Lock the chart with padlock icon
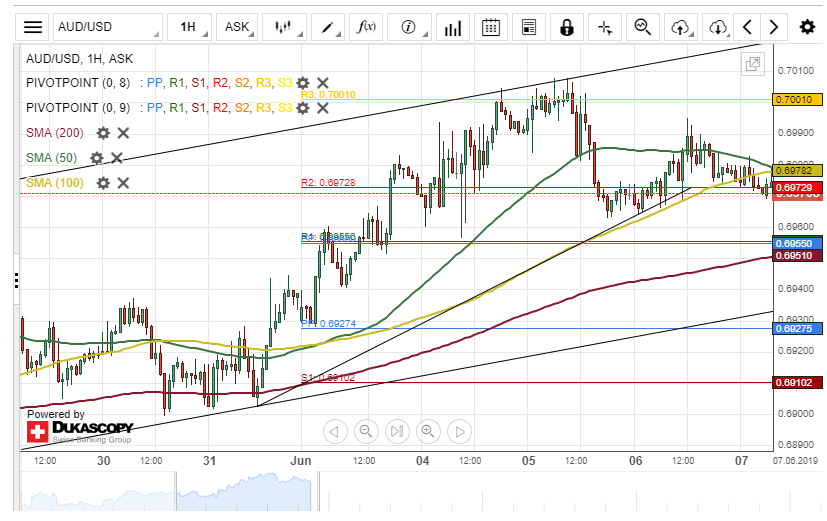The height and width of the screenshot is (521, 827). [x=567, y=27]
